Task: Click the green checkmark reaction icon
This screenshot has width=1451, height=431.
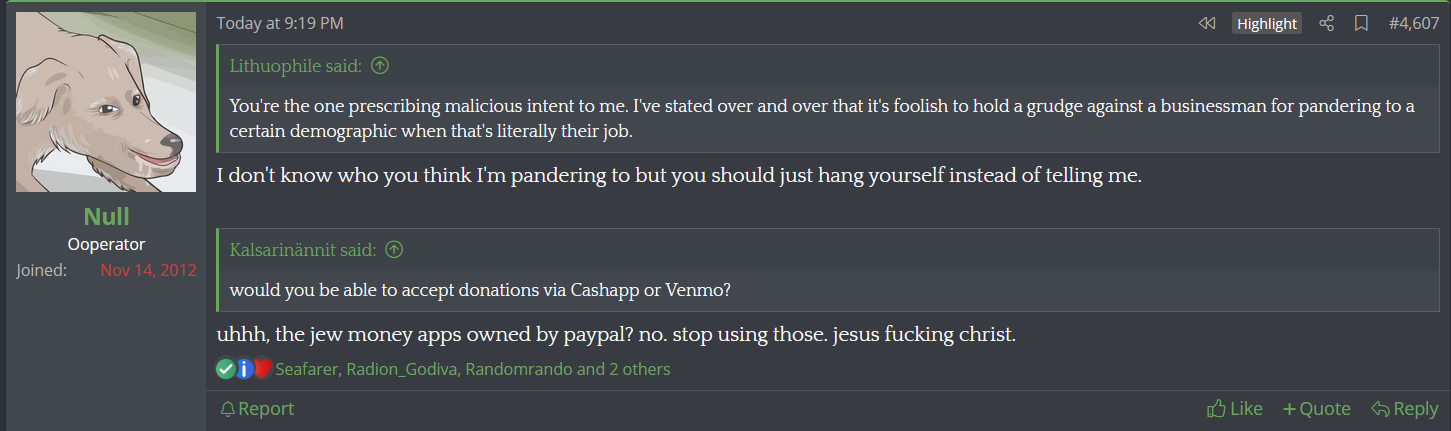Action: point(226,369)
